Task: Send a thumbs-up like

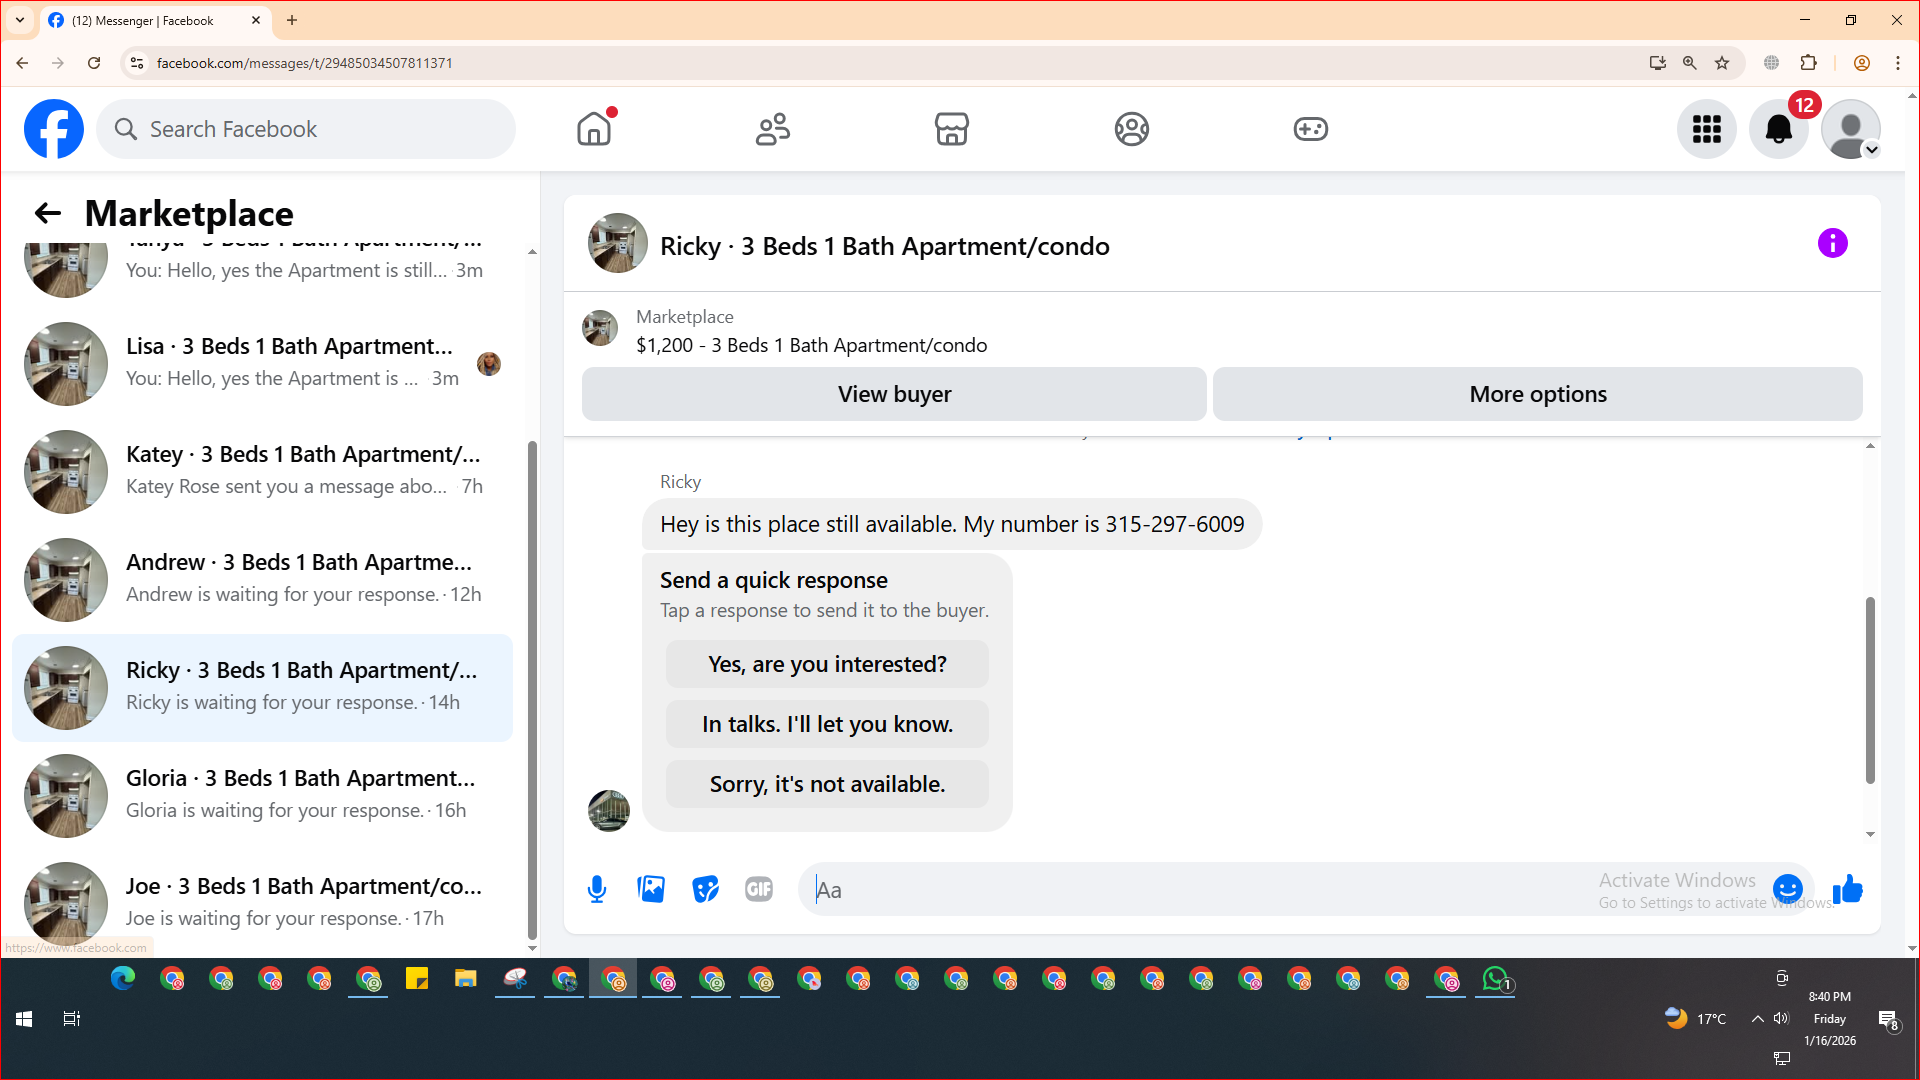Action: coord(1847,888)
